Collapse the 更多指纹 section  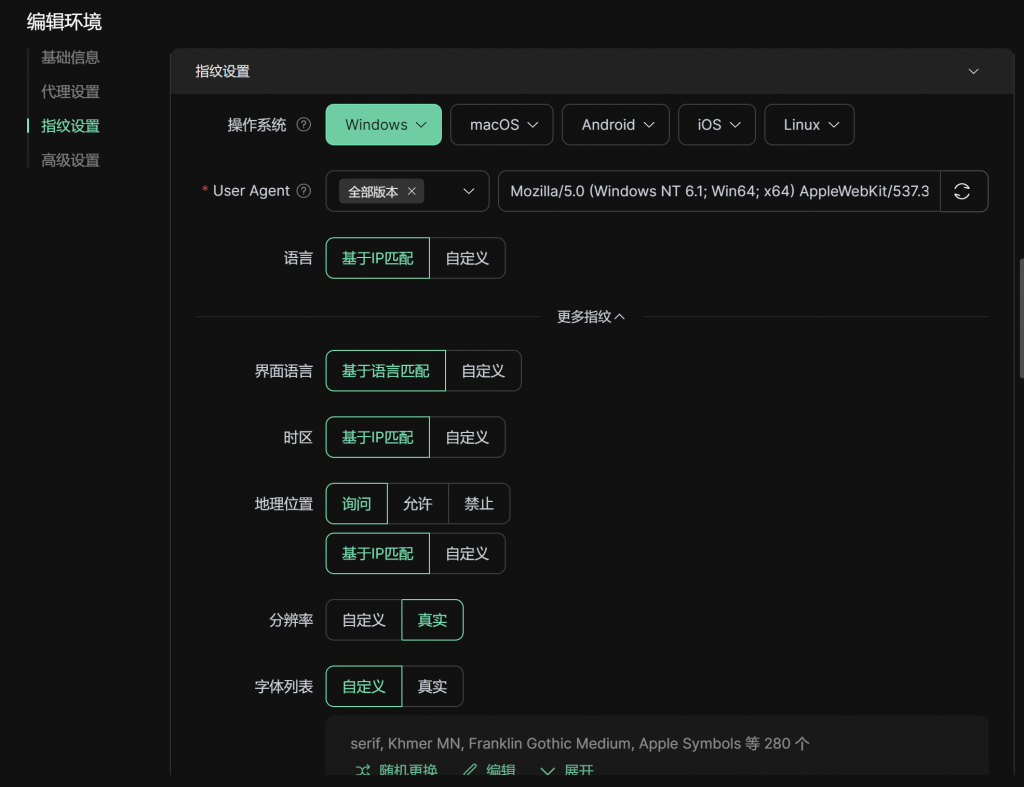(x=590, y=317)
